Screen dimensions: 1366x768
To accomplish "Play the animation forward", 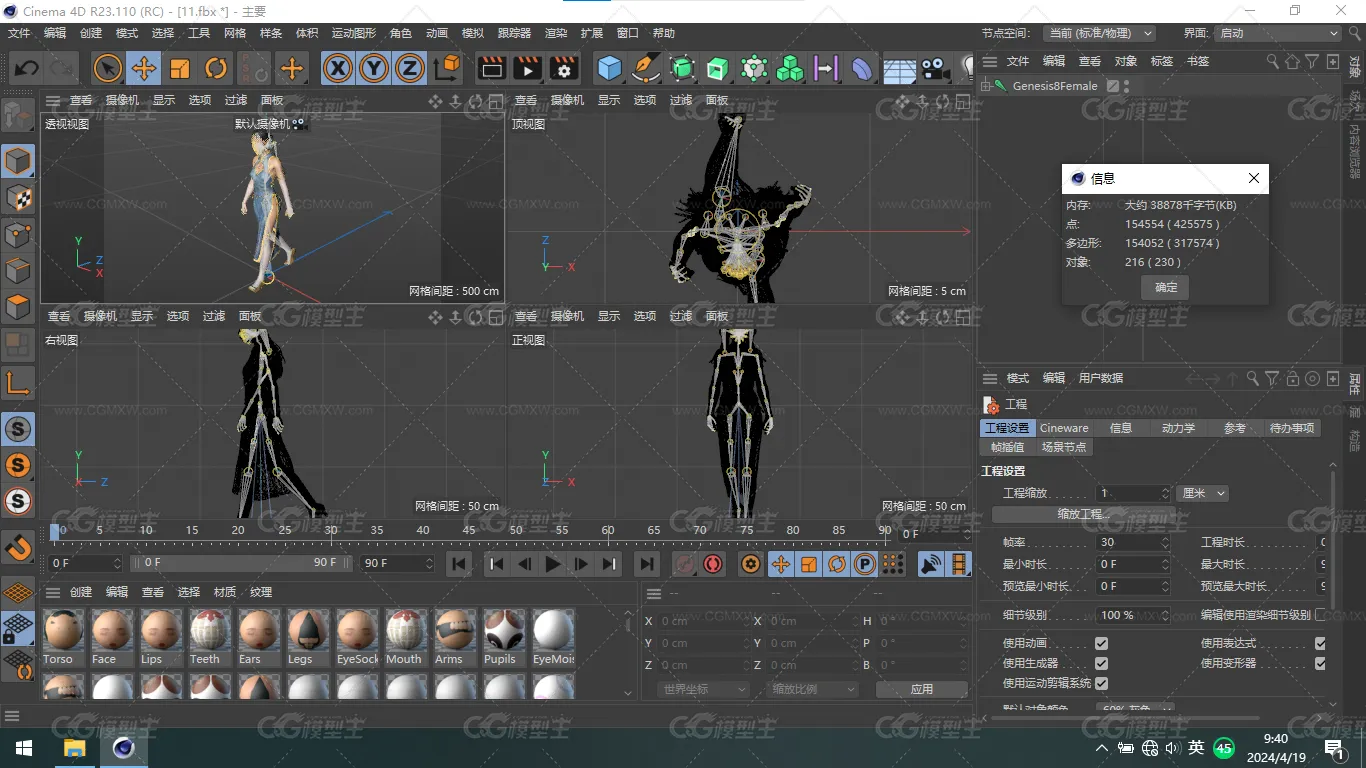I will 553,564.
